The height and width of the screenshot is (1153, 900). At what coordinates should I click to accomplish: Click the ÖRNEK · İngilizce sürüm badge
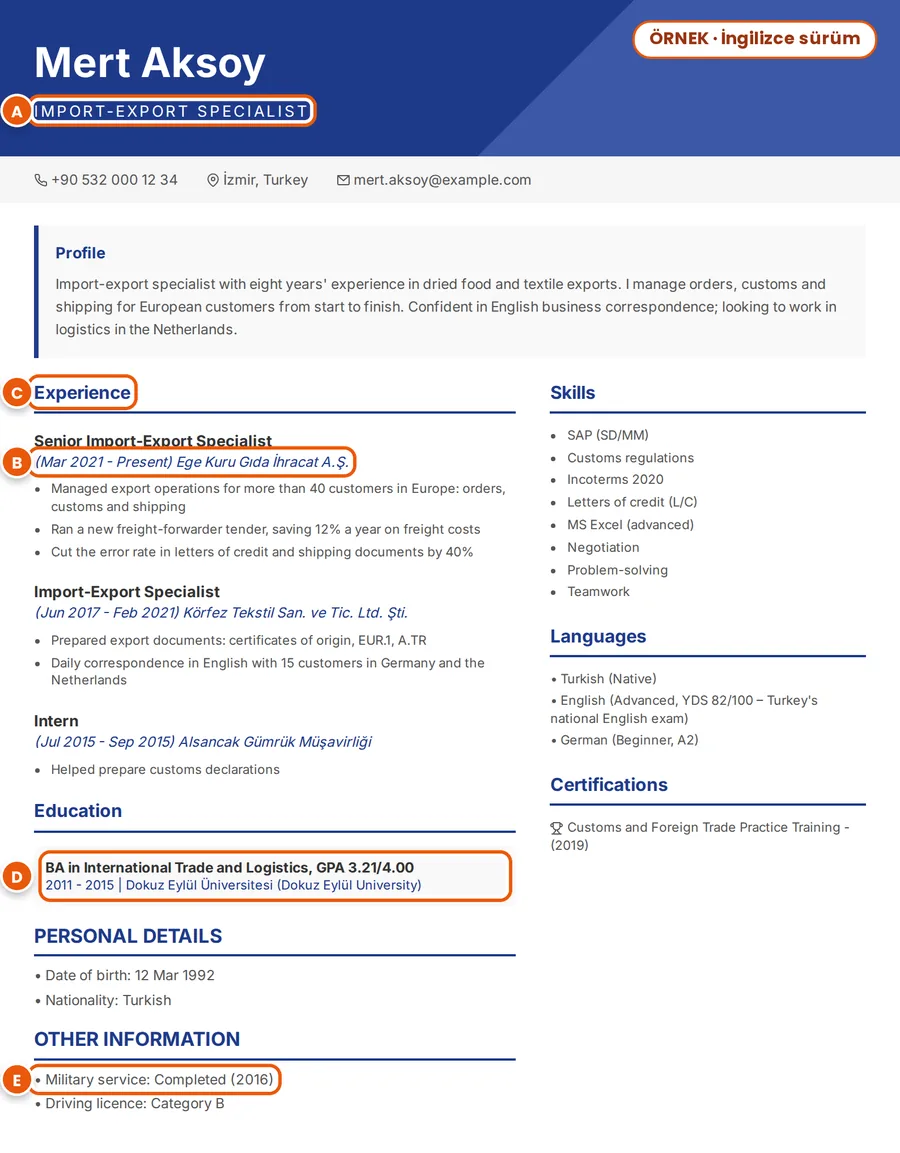754,38
